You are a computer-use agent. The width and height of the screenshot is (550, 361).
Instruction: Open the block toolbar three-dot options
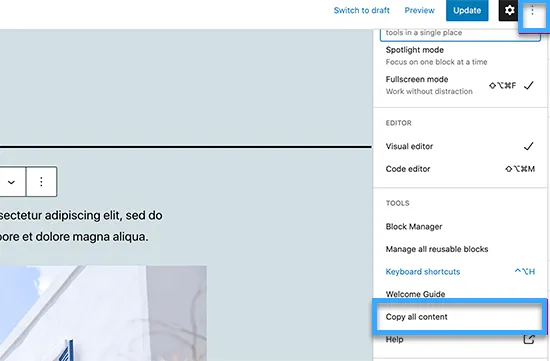coord(41,182)
